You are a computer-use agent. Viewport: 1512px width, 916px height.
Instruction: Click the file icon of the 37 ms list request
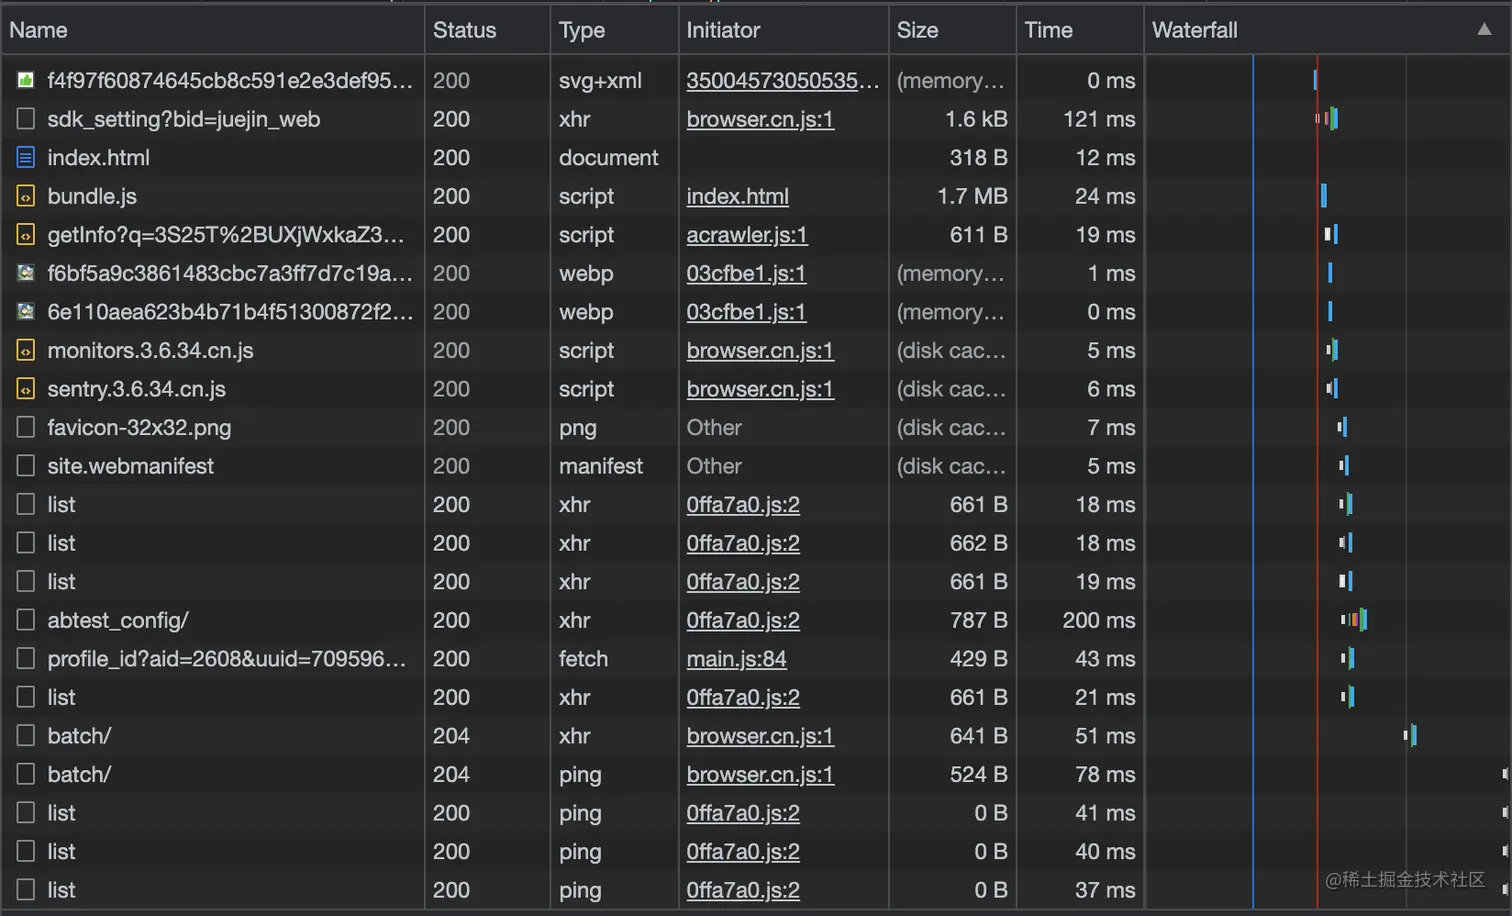coord(26,890)
